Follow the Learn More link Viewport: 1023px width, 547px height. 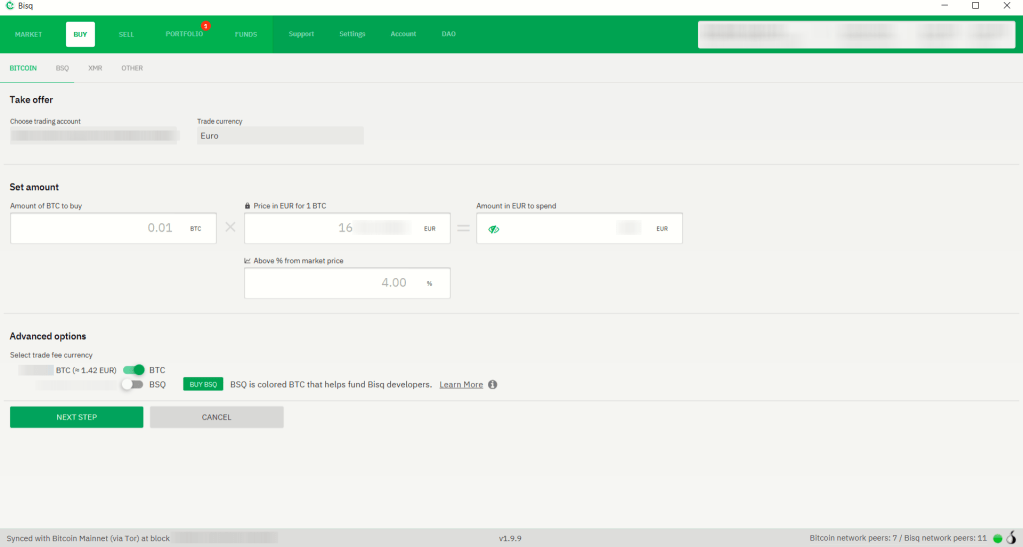coord(460,384)
